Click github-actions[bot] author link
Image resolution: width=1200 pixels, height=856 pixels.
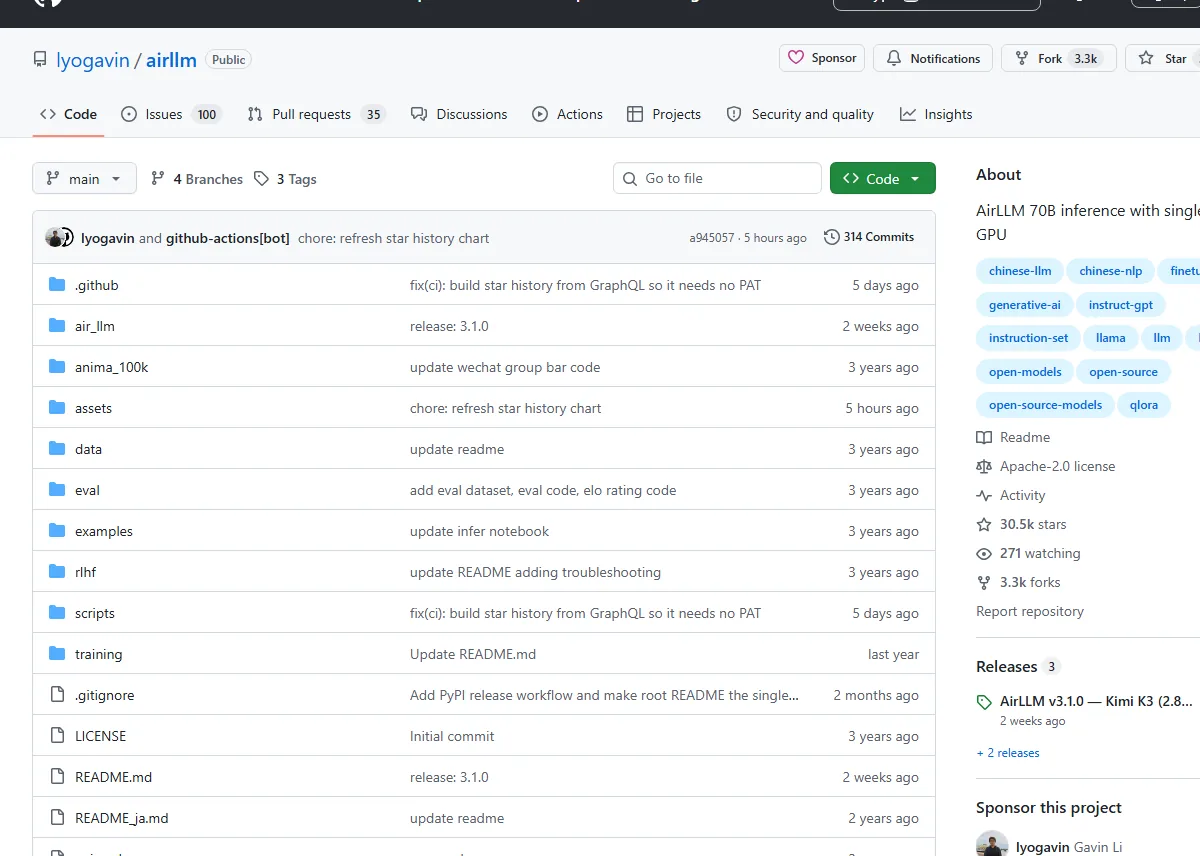(228, 238)
